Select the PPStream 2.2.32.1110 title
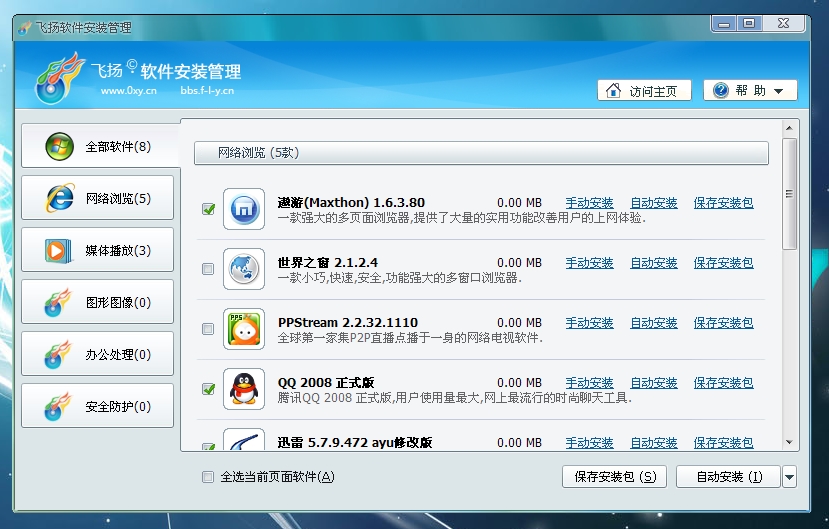Viewport: 829px width, 529px height. pos(348,323)
